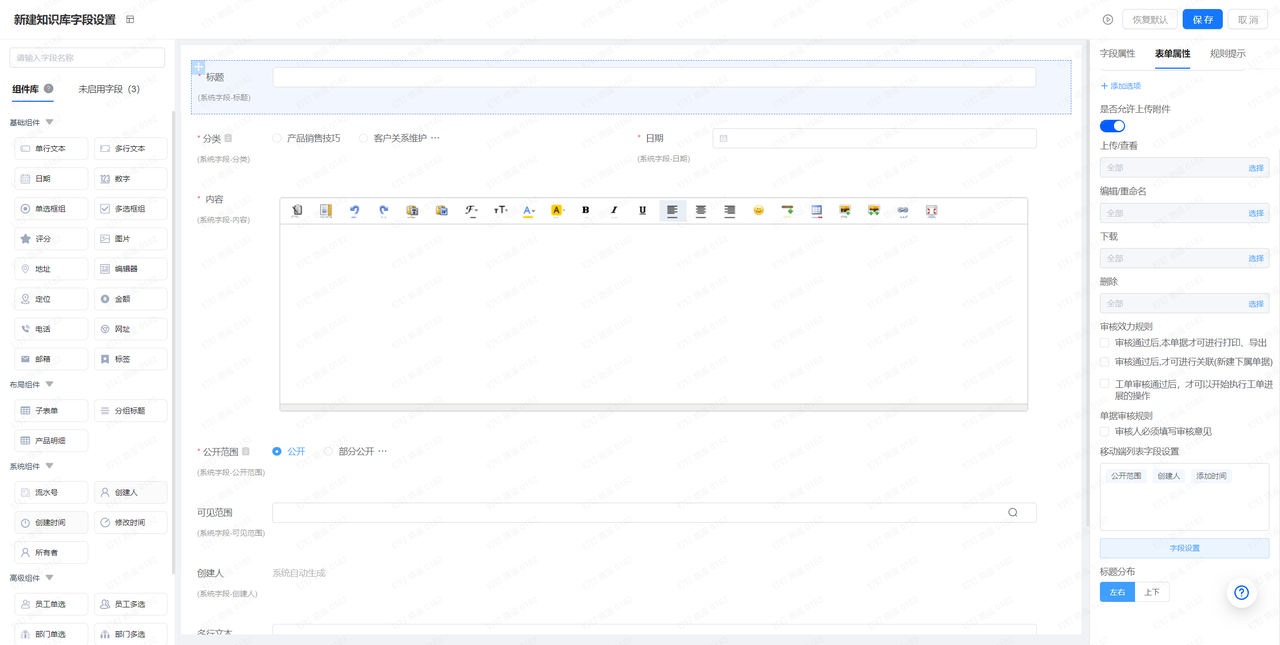Viewport: 1280px width, 645px height.
Task: Insert hyperlink in content editor
Action: [903, 210]
